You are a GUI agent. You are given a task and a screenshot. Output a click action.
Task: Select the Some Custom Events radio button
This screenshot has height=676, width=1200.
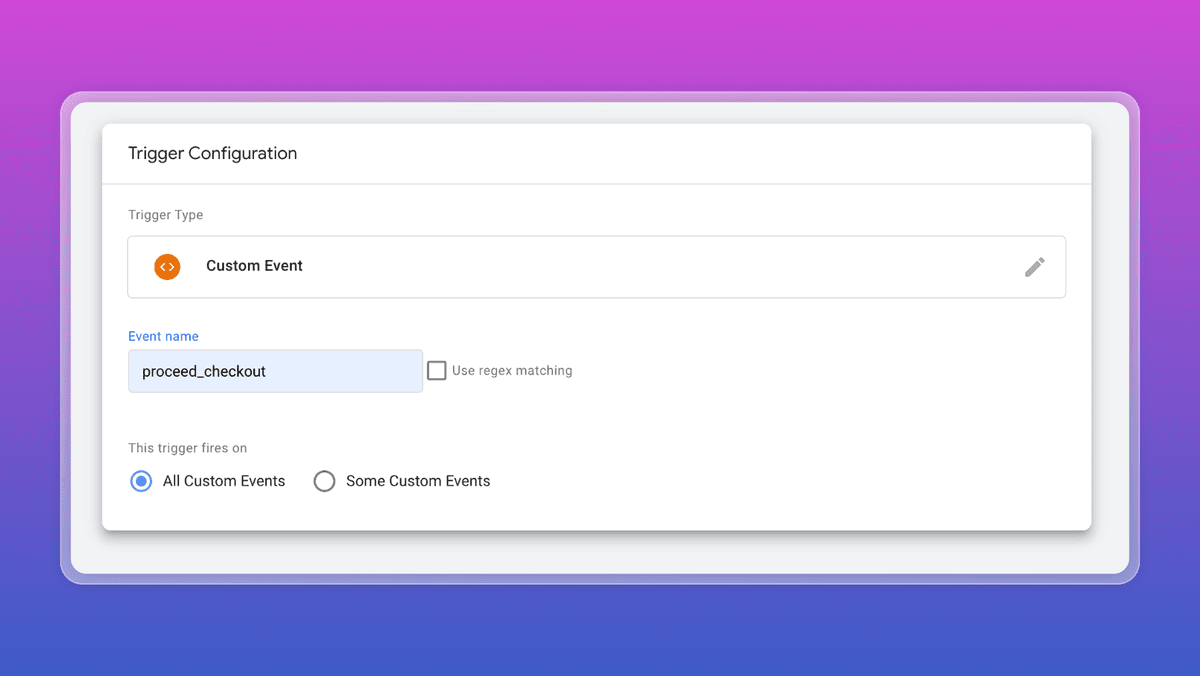[x=324, y=481]
